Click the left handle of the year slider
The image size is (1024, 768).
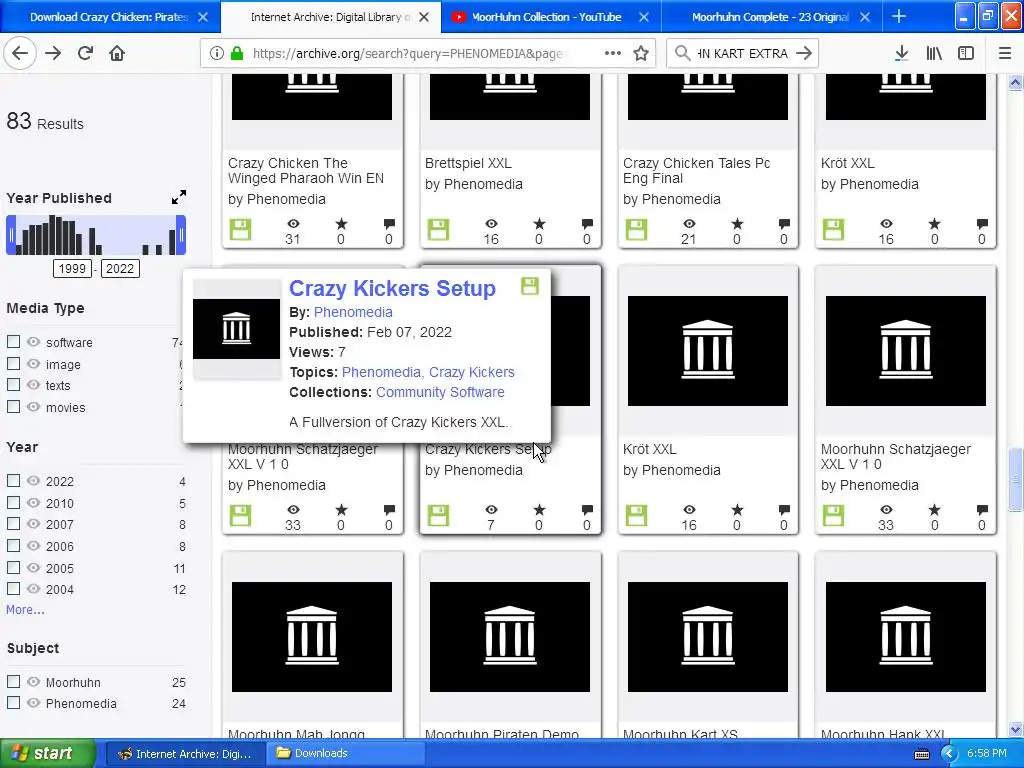pyautogui.click(x=11, y=235)
